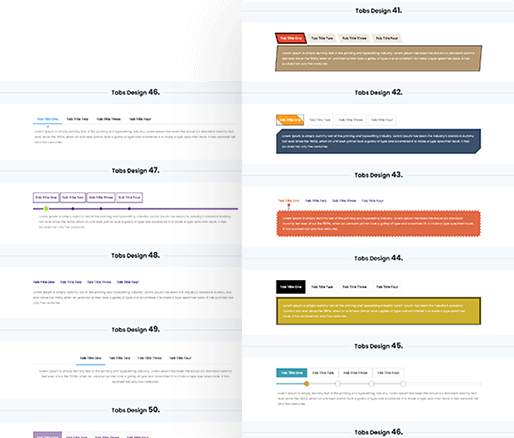Click the 'Tabs Design 48.' heading
514x438 pixels.
tap(135, 255)
